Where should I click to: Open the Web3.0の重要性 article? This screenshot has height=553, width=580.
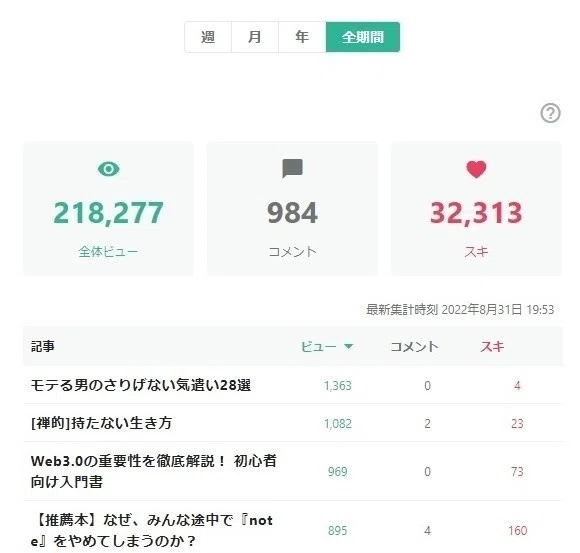154,471
